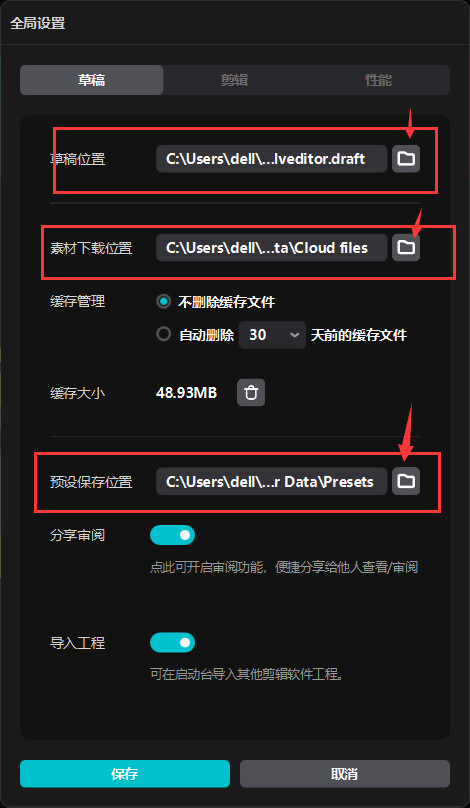Click the 草稿位置 path field
This screenshot has width=470, height=808.
click(x=272, y=159)
